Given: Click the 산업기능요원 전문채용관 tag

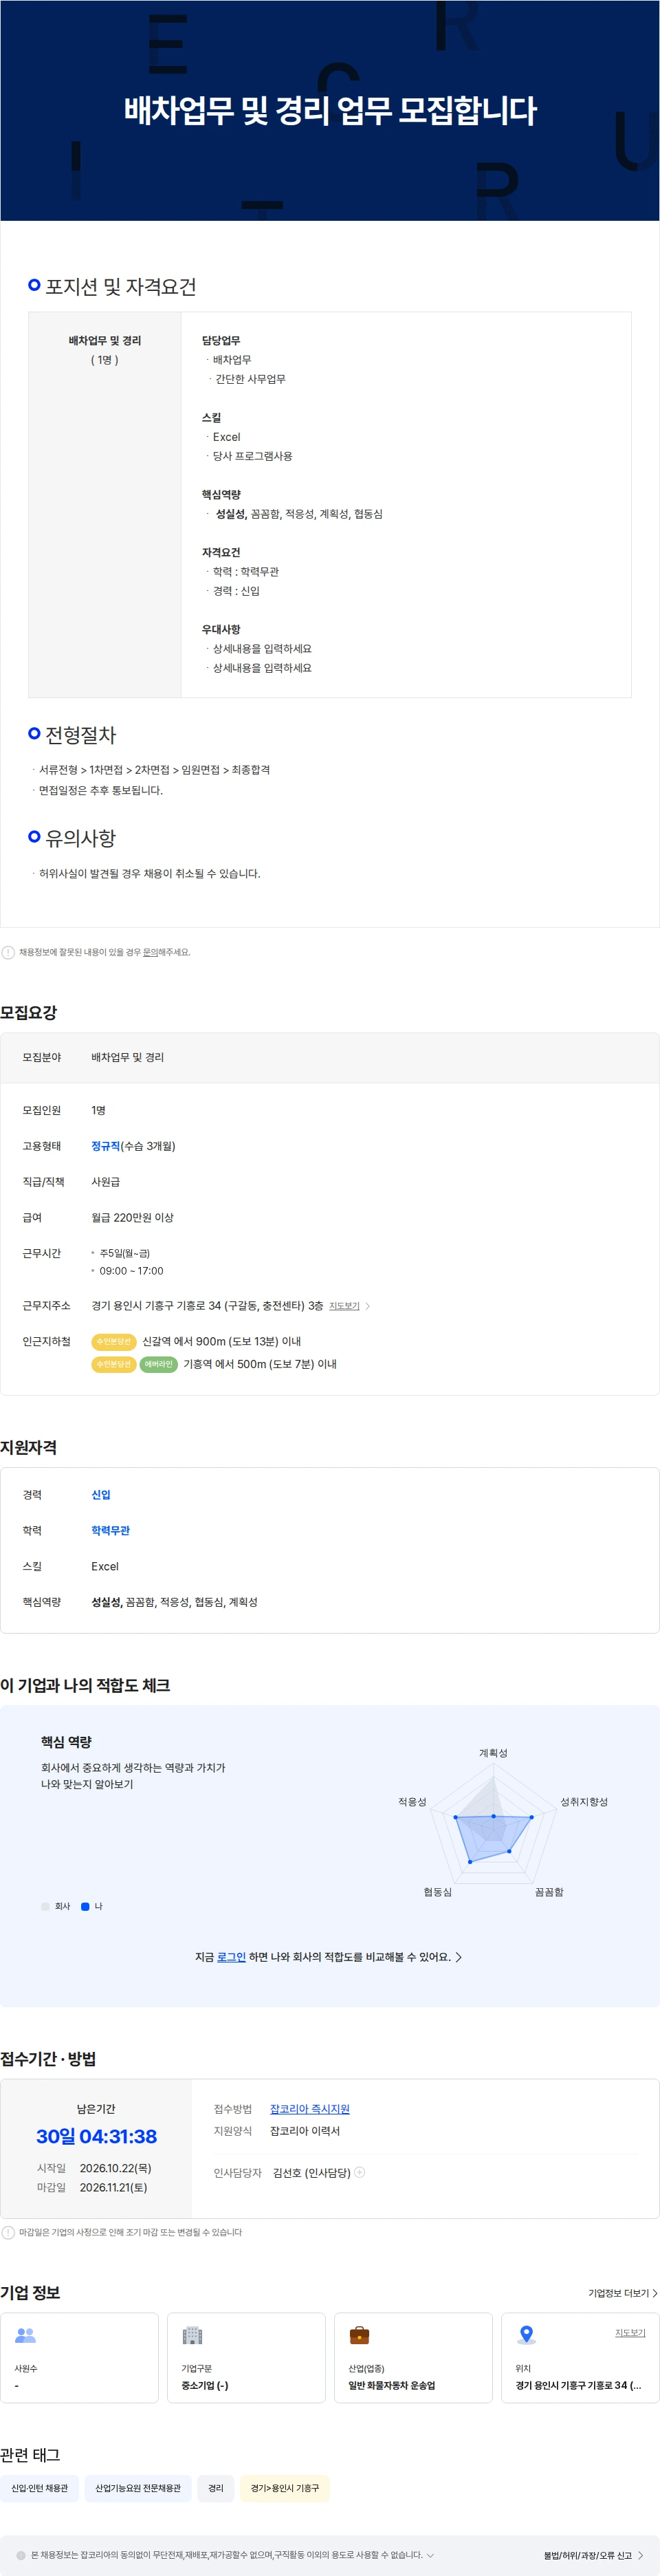Looking at the screenshot, I should point(138,2488).
